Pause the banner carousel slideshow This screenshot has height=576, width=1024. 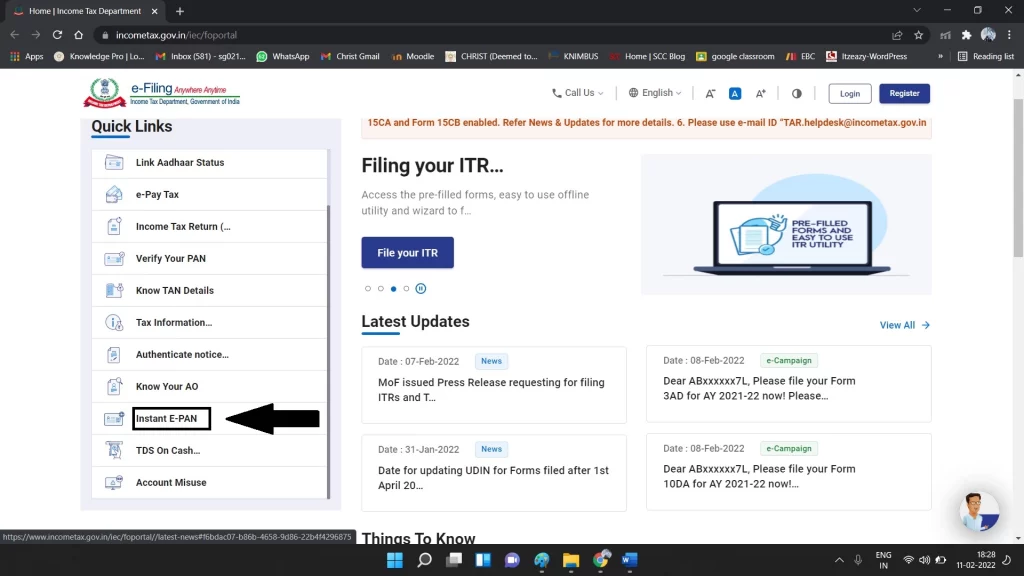pos(421,289)
